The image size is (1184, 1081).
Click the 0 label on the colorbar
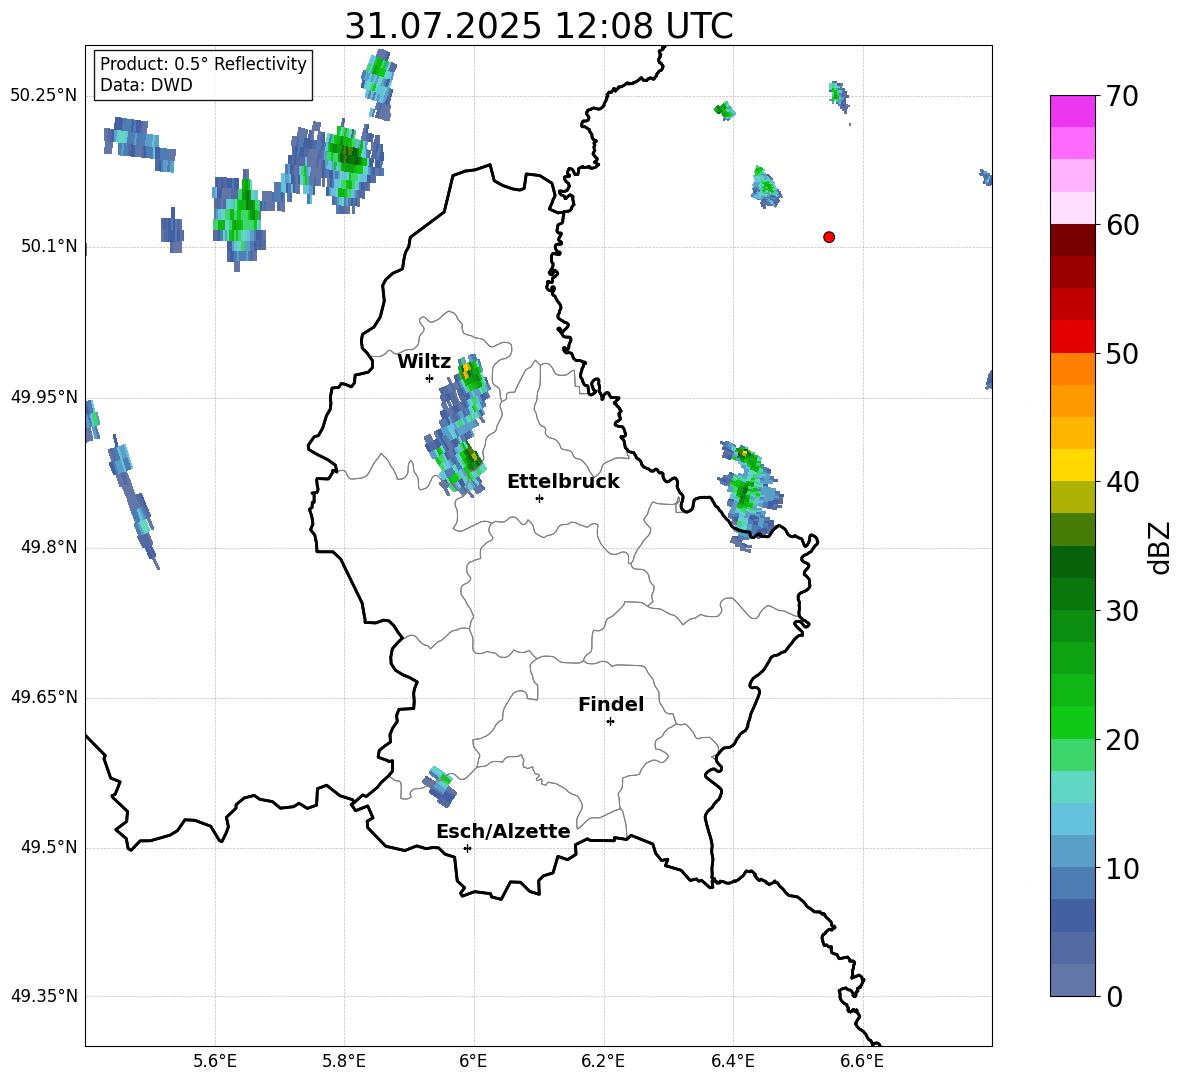click(x=1114, y=996)
